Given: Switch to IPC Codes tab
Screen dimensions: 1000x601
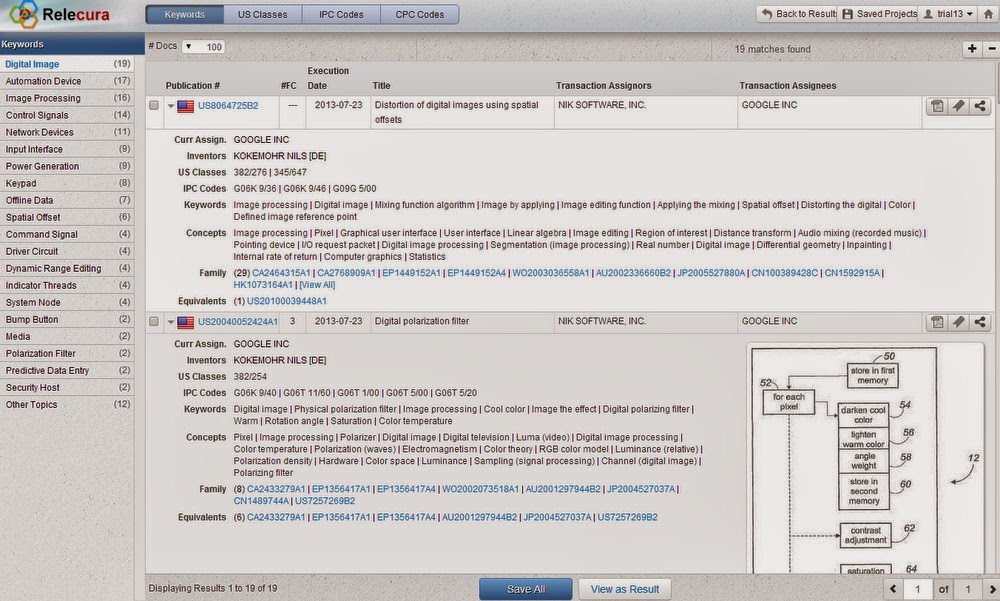Looking at the screenshot, I should 341,14.
